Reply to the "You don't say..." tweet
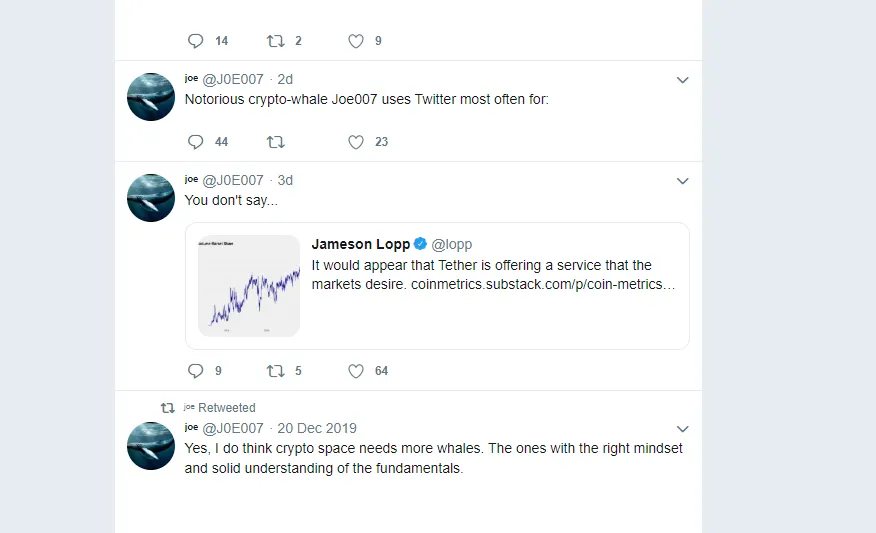This screenshot has height=533, width=876. (196, 371)
